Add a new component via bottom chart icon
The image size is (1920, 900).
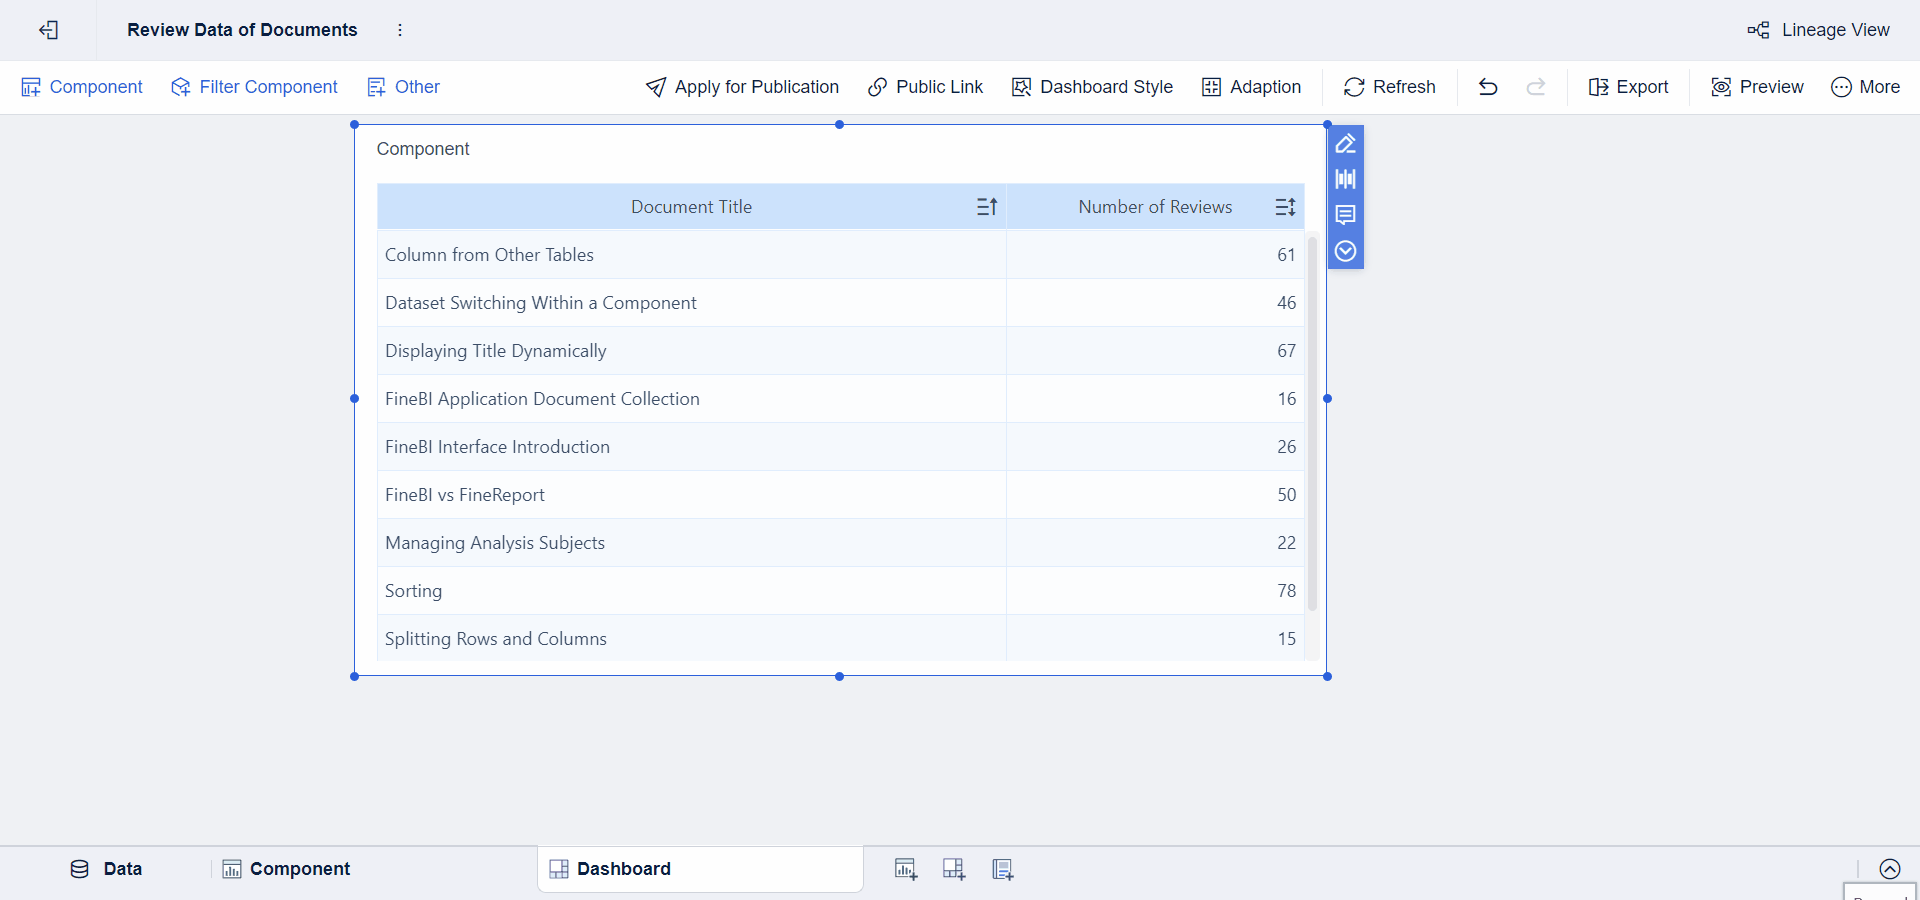pos(906,869)
